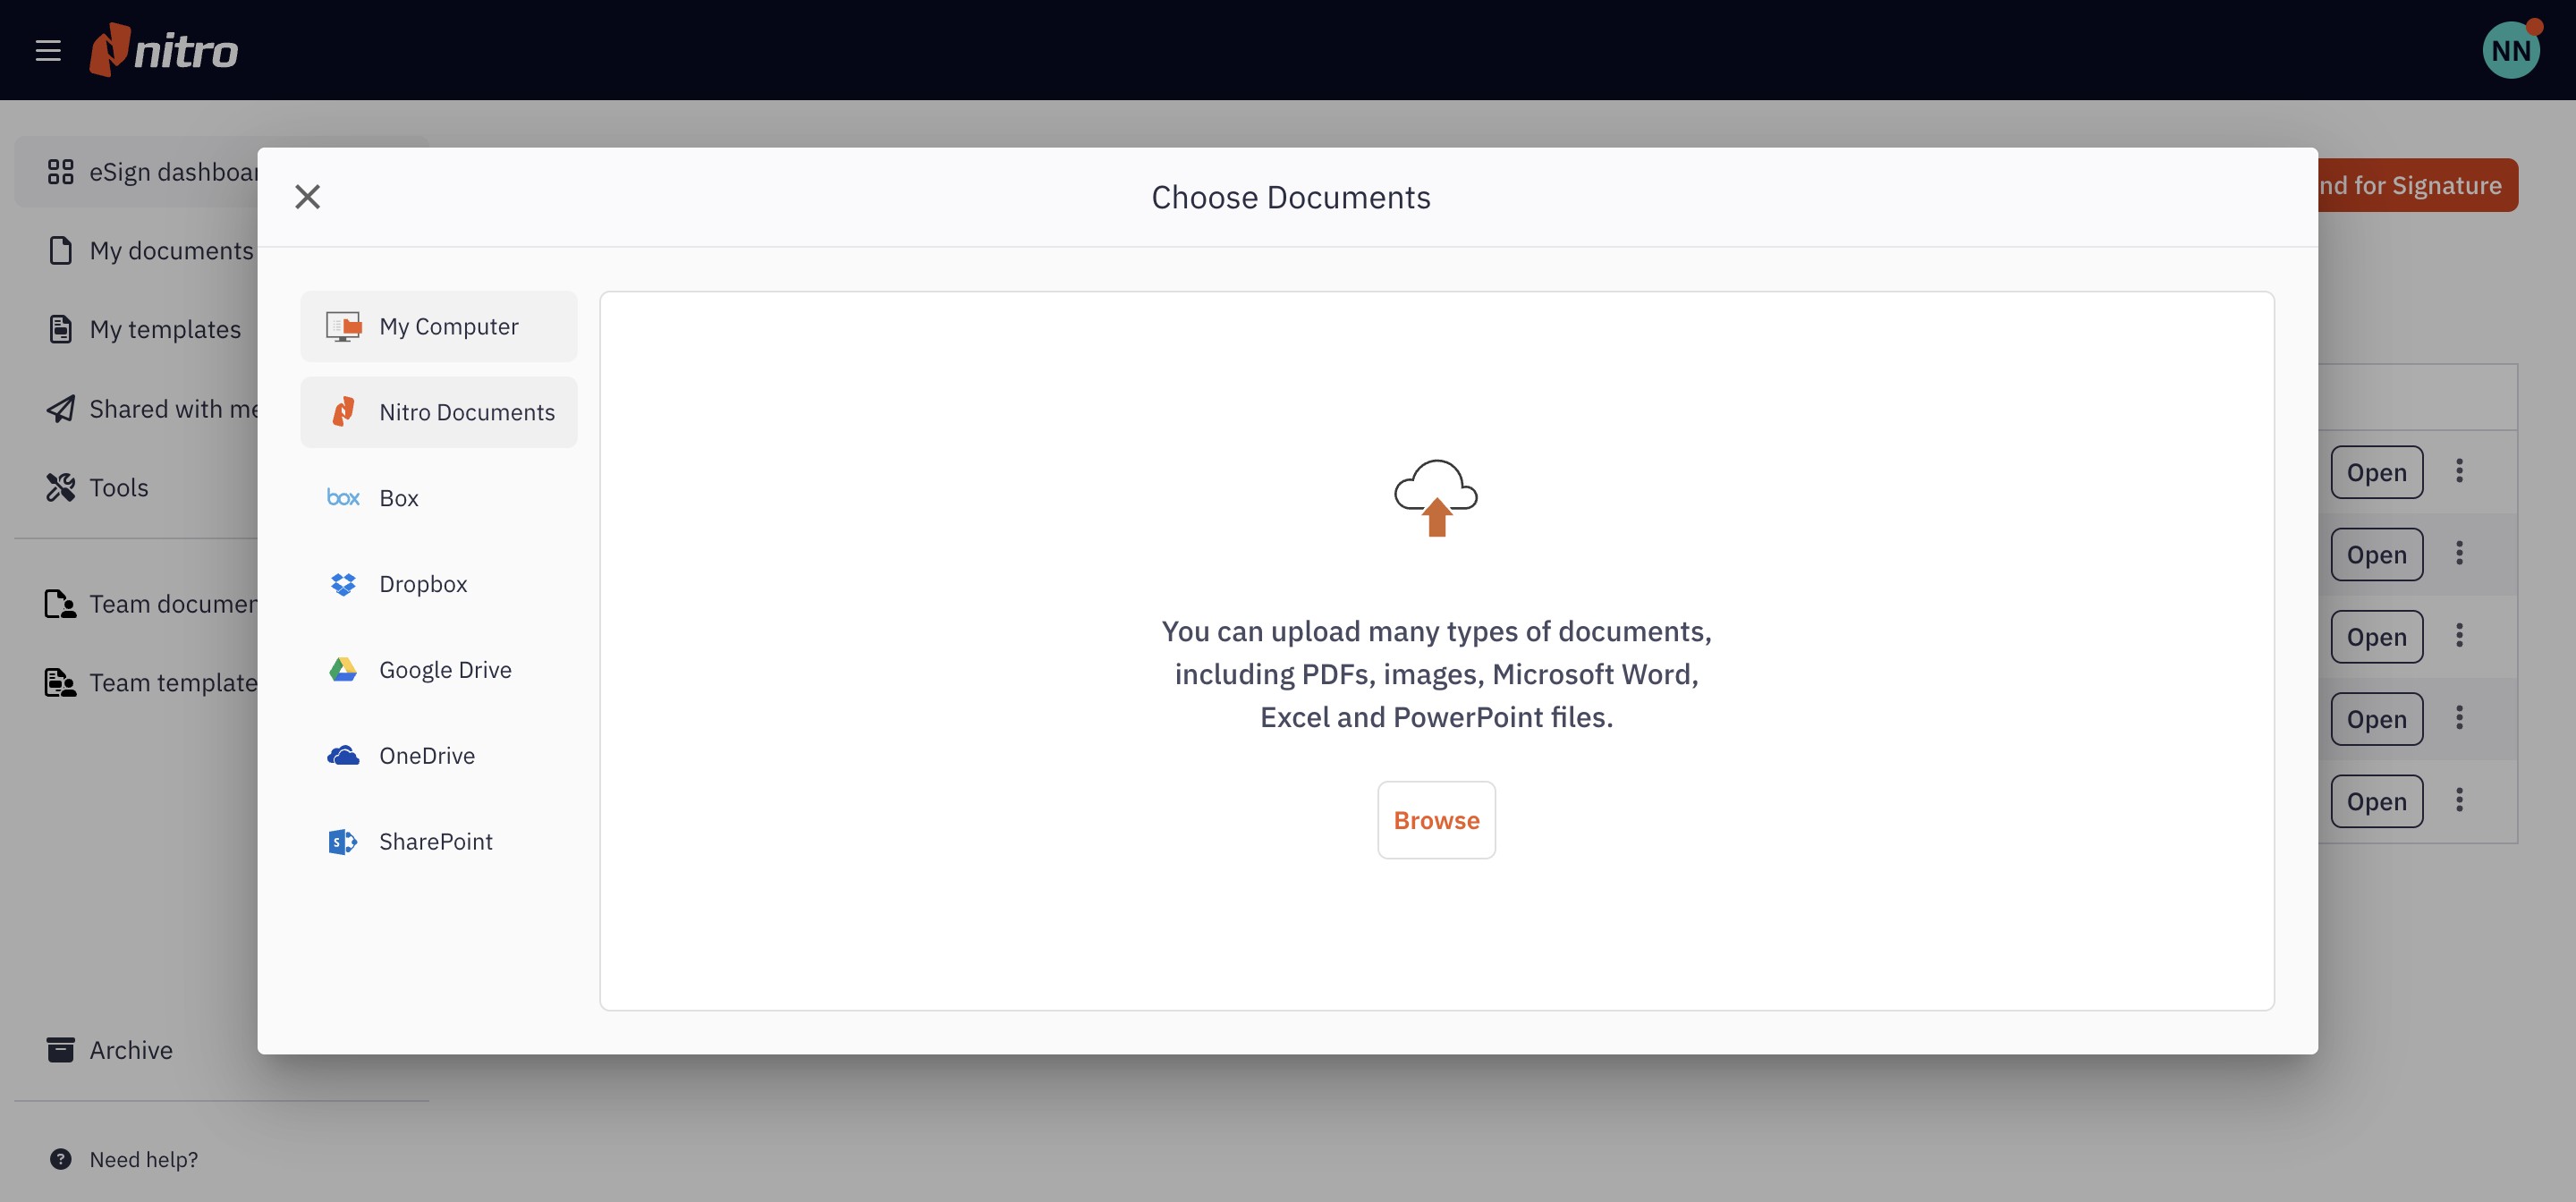
Task: Open first row's three-dot menu
Action: click(x=2459, y=471)
